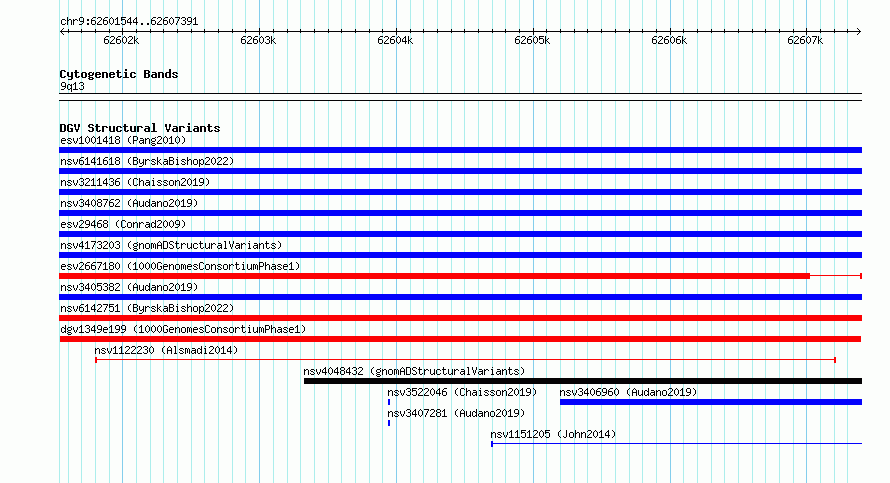This screenshot has height=483, width=890.
Task: Select the blue bar under nsv4173203
Action: point(460,255)
